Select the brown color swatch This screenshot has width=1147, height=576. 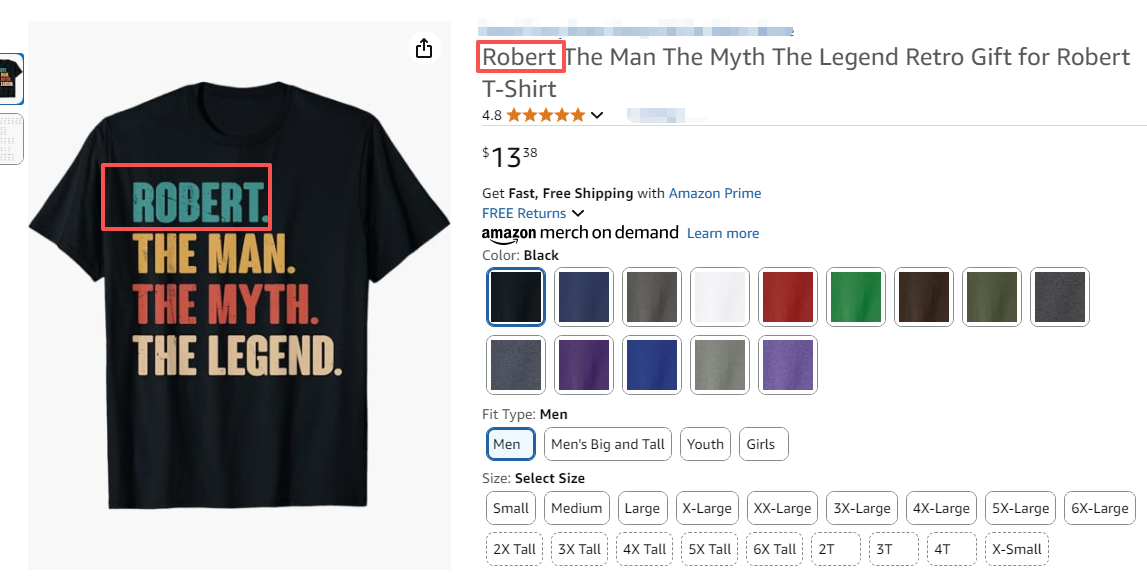click(x=924, y=297)
